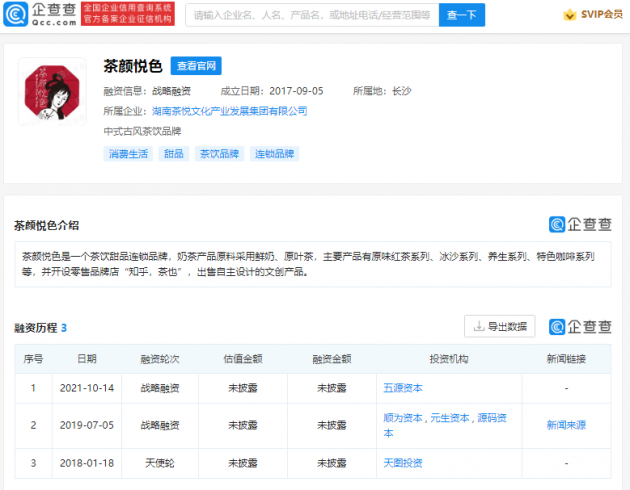The width and height of the screenshot is (630, 490).
Task: Click the 天使轮 round cell
Action: tap(160, 463)
